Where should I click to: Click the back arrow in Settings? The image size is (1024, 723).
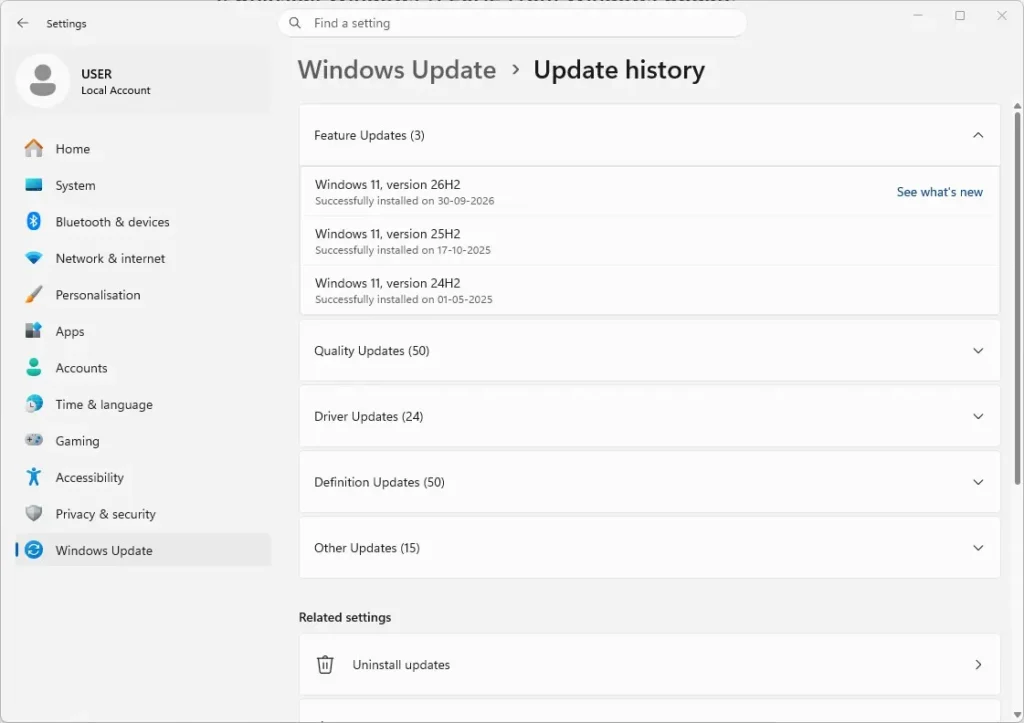[23, 23]
